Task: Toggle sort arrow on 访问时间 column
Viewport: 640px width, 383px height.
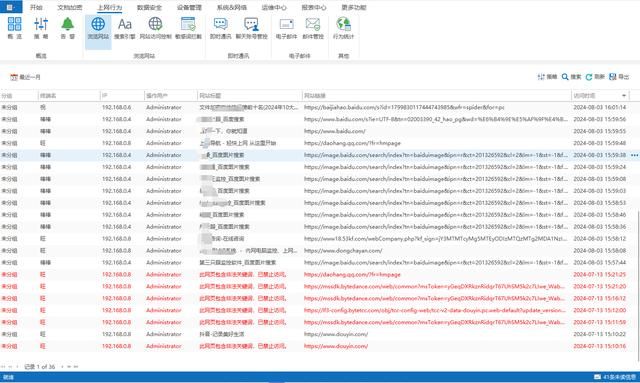Action: pyautogui.click(x=624, y=96)
